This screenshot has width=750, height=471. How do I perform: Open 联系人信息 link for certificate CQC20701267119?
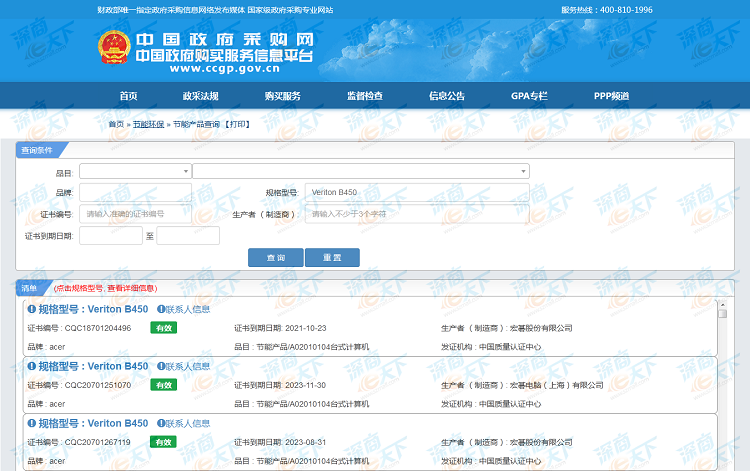(188, 423)
